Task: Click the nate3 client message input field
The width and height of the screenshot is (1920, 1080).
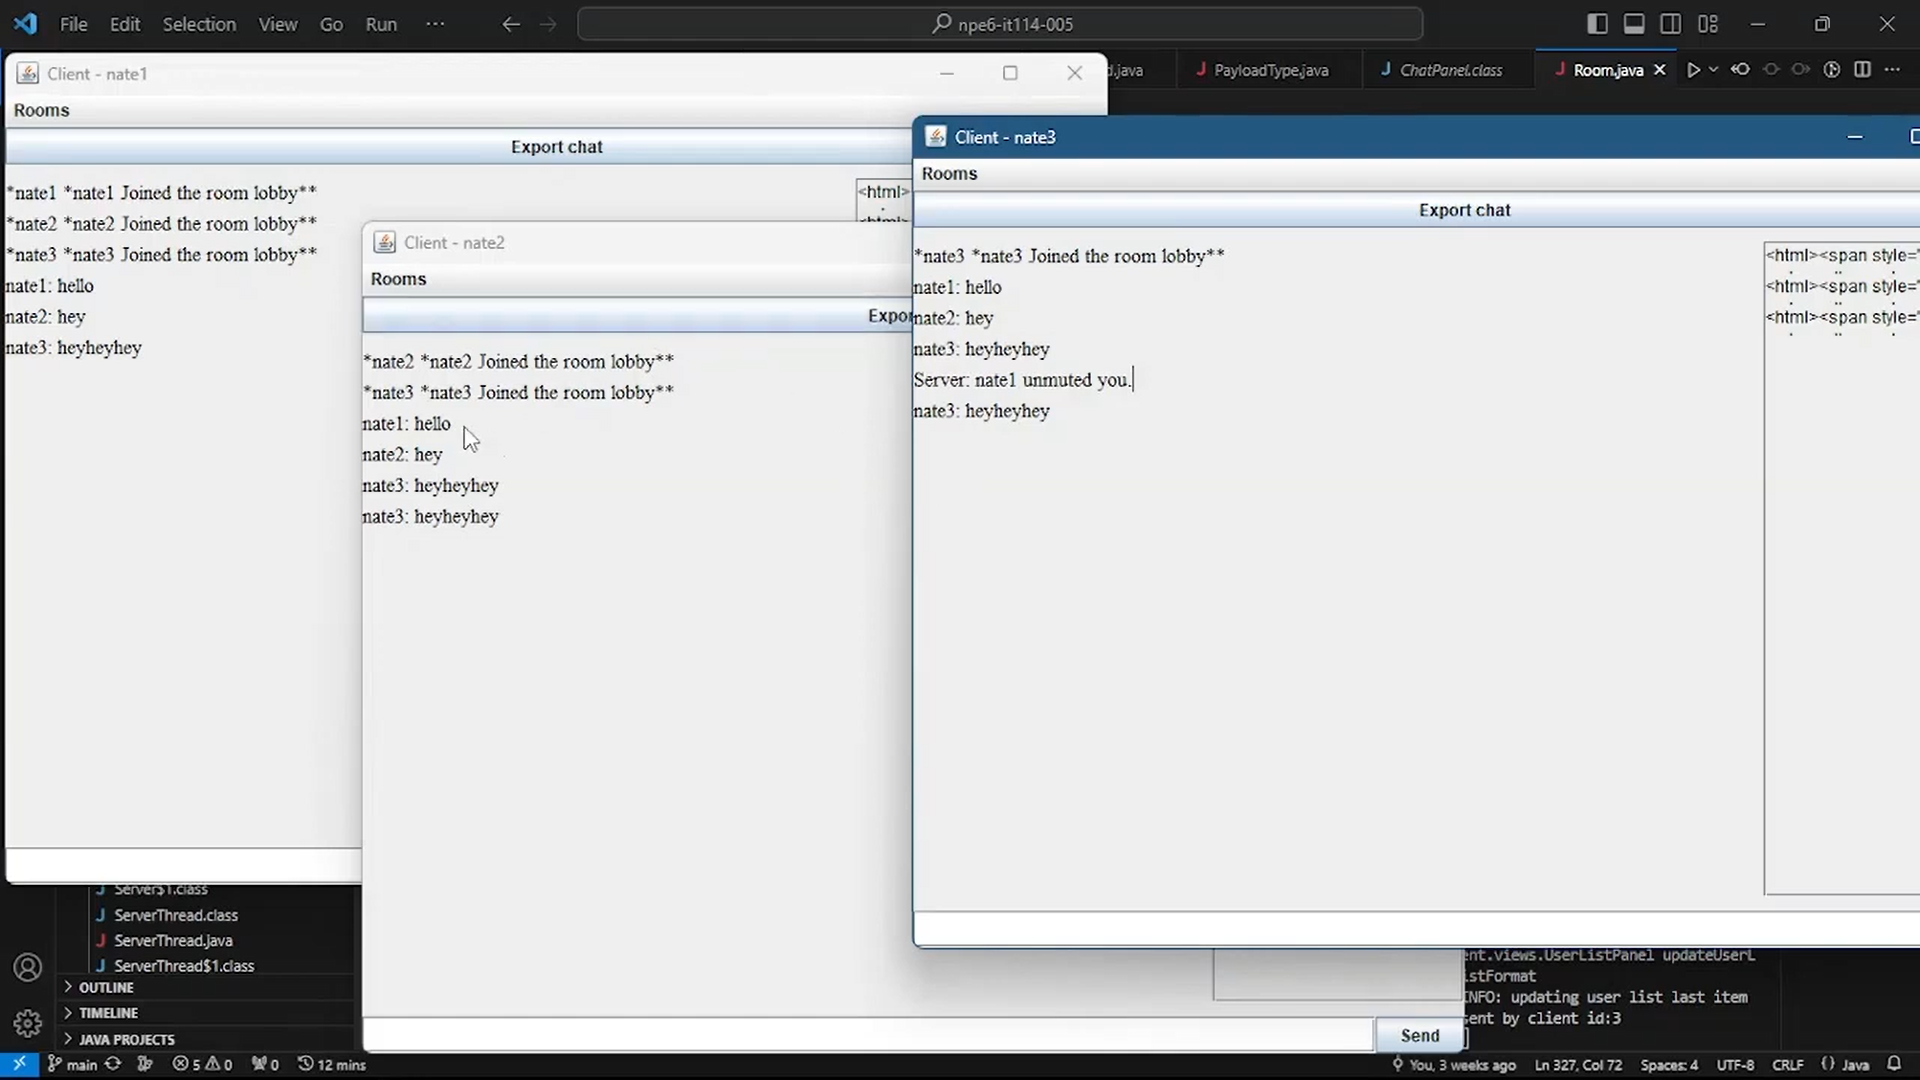Action: [x=1400, y=929]
